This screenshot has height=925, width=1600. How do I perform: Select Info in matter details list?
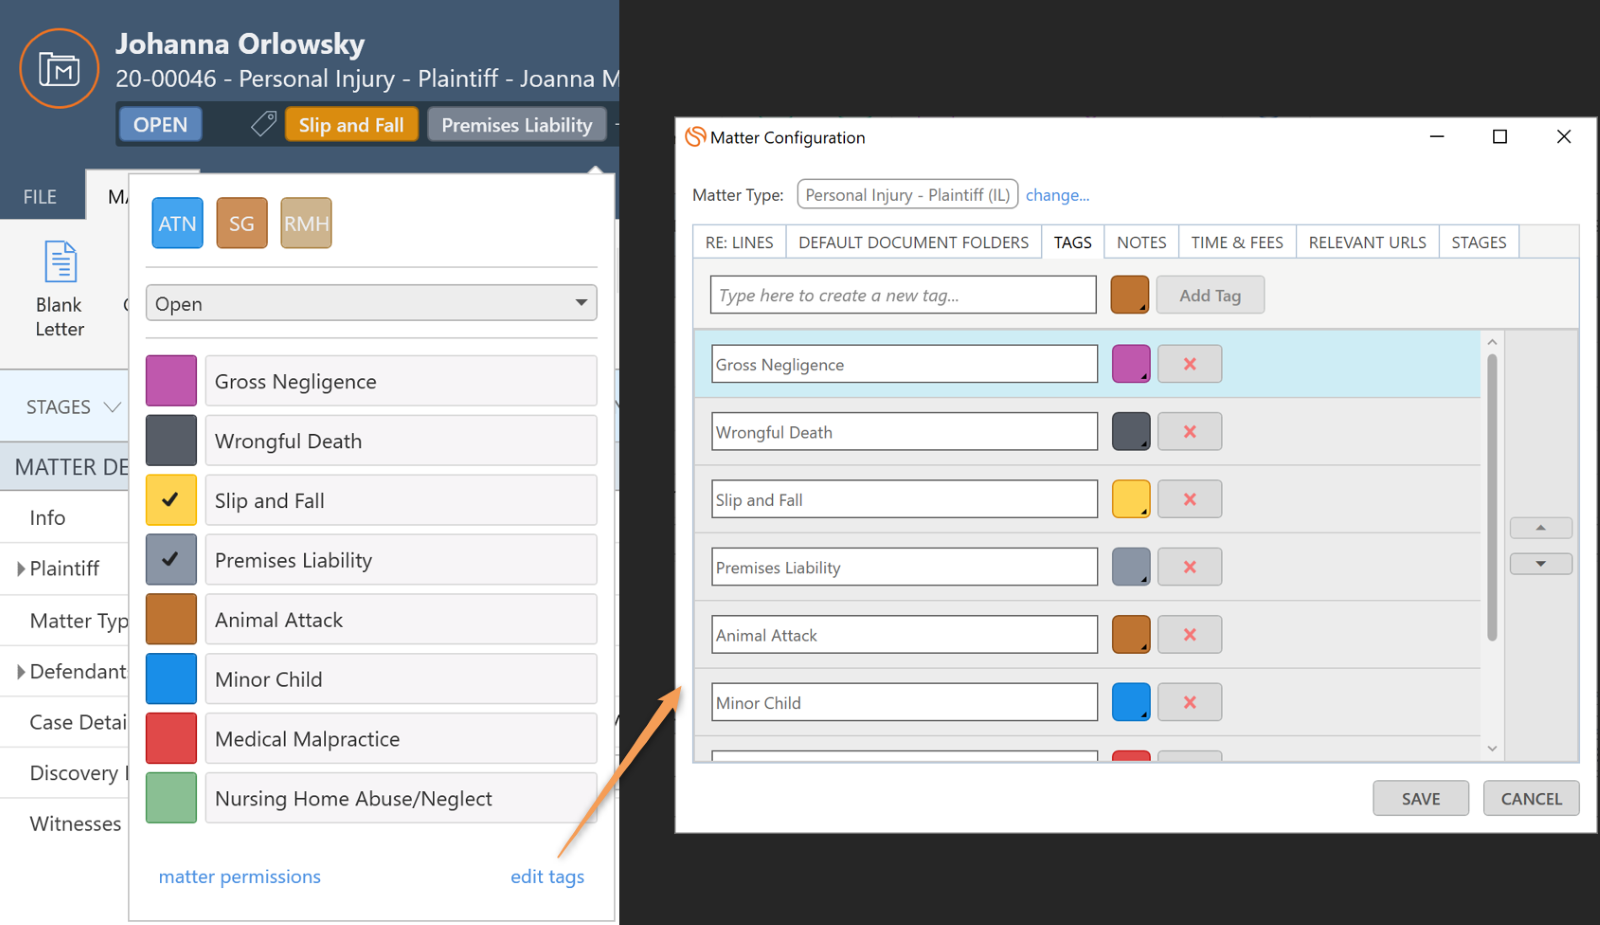click(47, 517)
